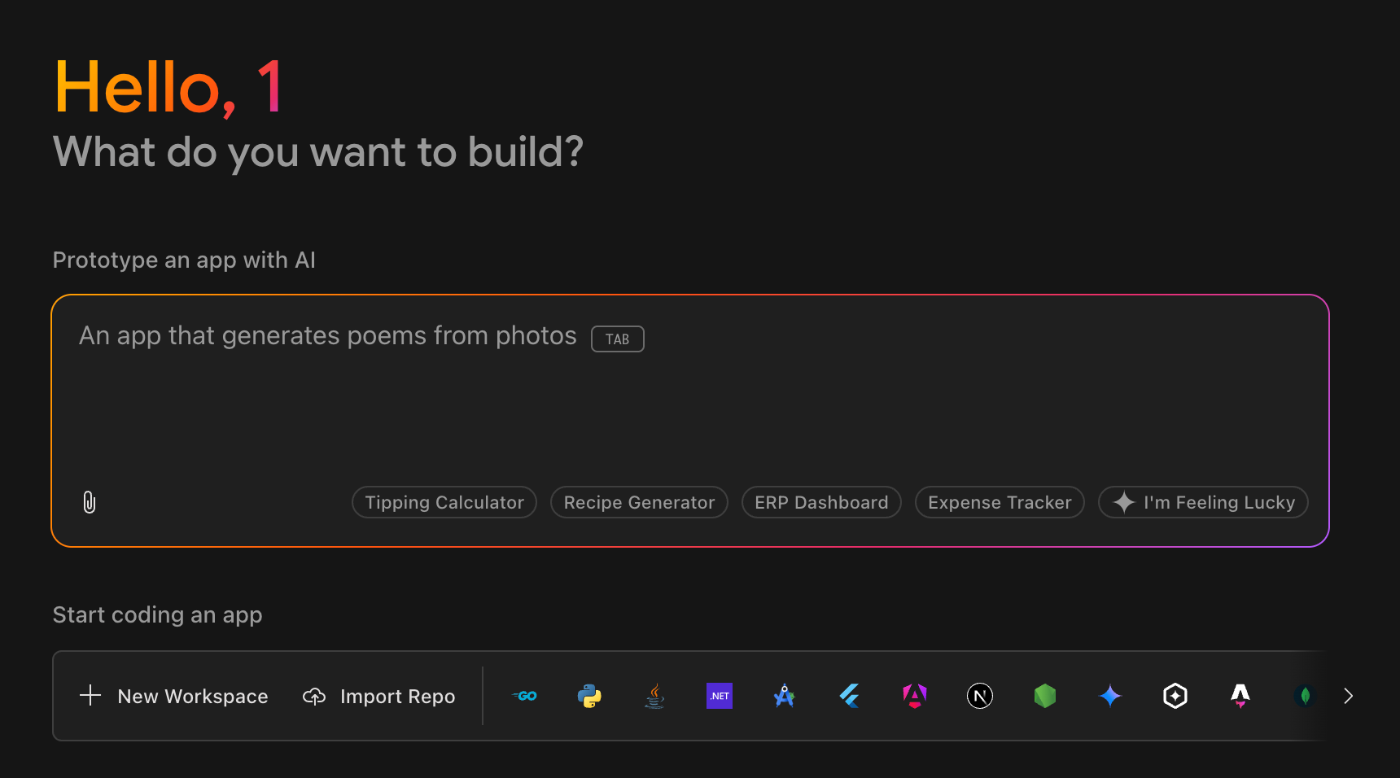Focus the app prototype prompt field
This screenshot has height=778, width=1400.
690,421
